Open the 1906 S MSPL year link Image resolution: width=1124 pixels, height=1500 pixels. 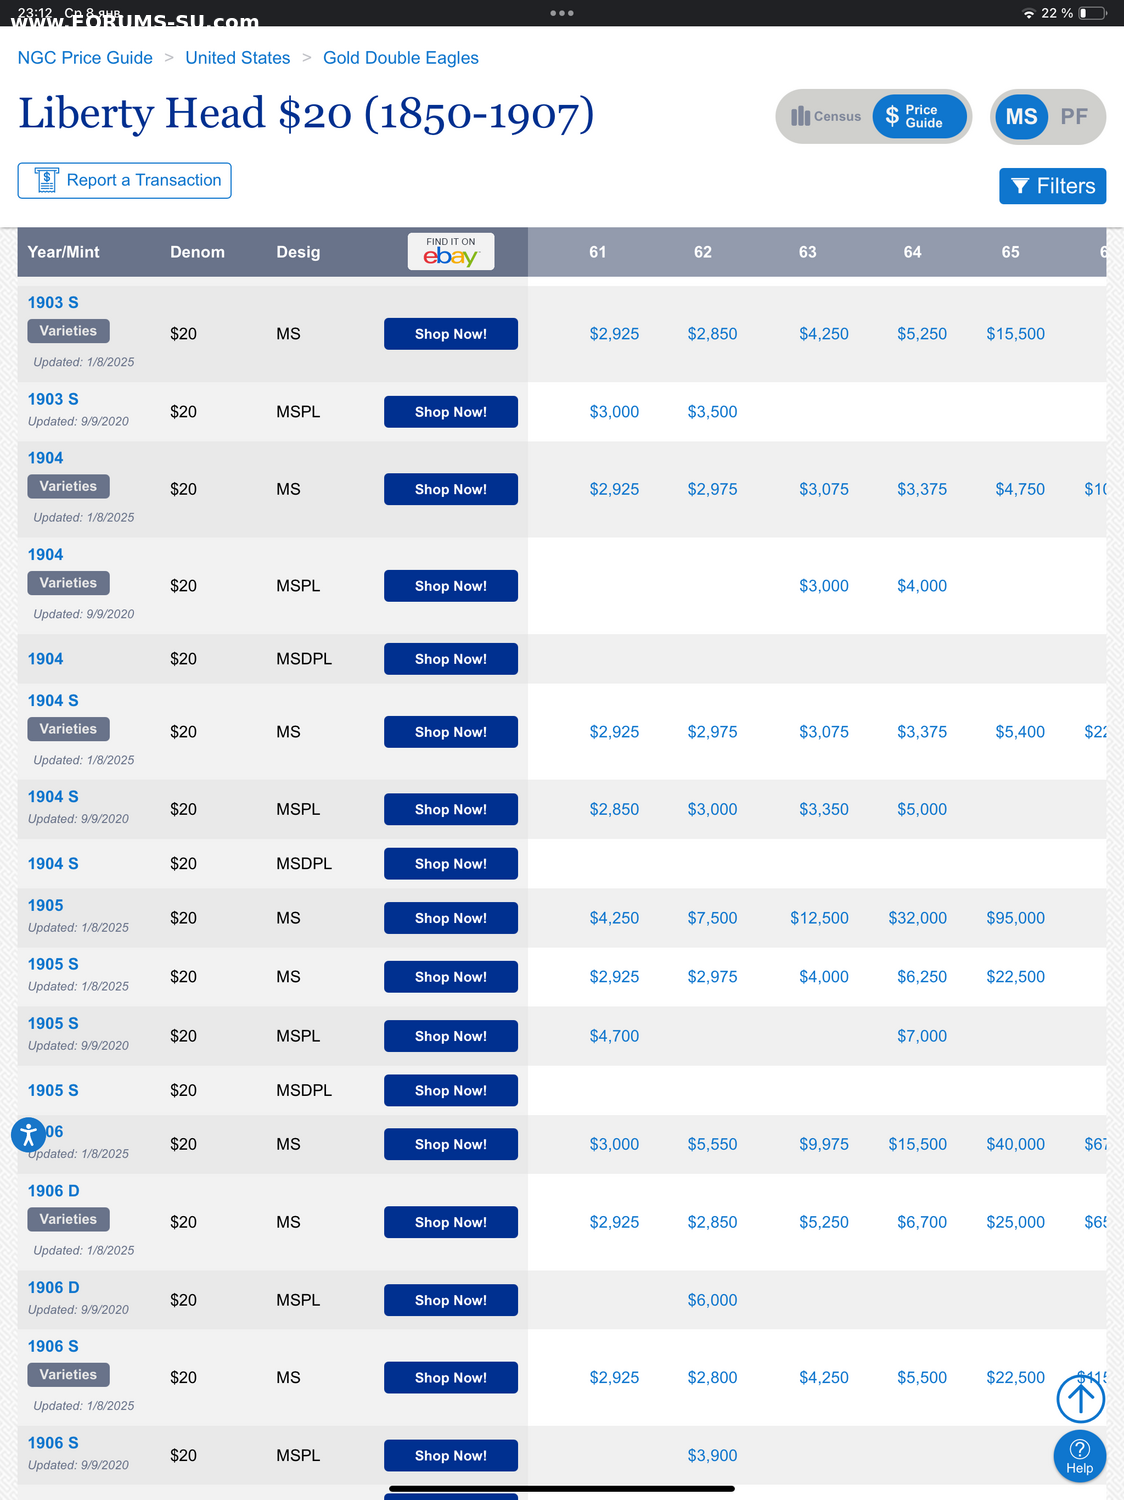point(53,1443)
